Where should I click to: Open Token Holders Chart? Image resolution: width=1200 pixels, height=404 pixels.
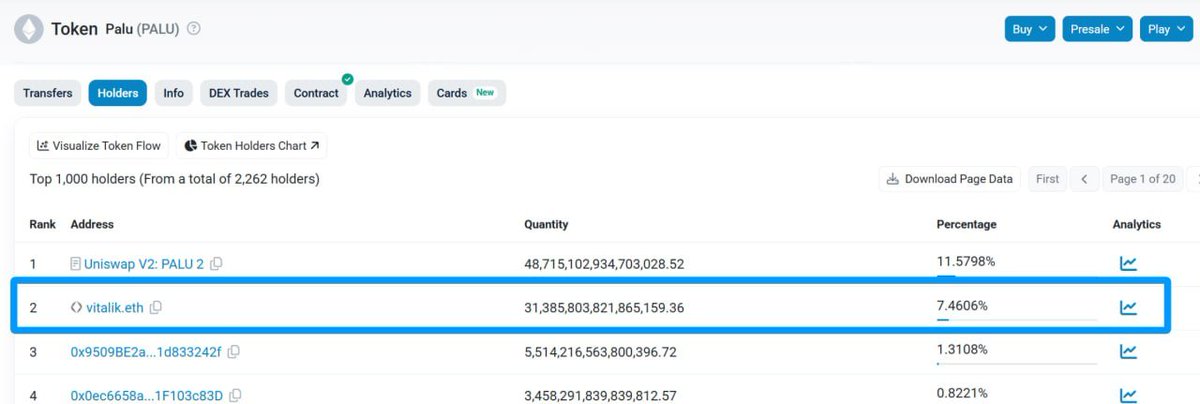tap(252, 145)
